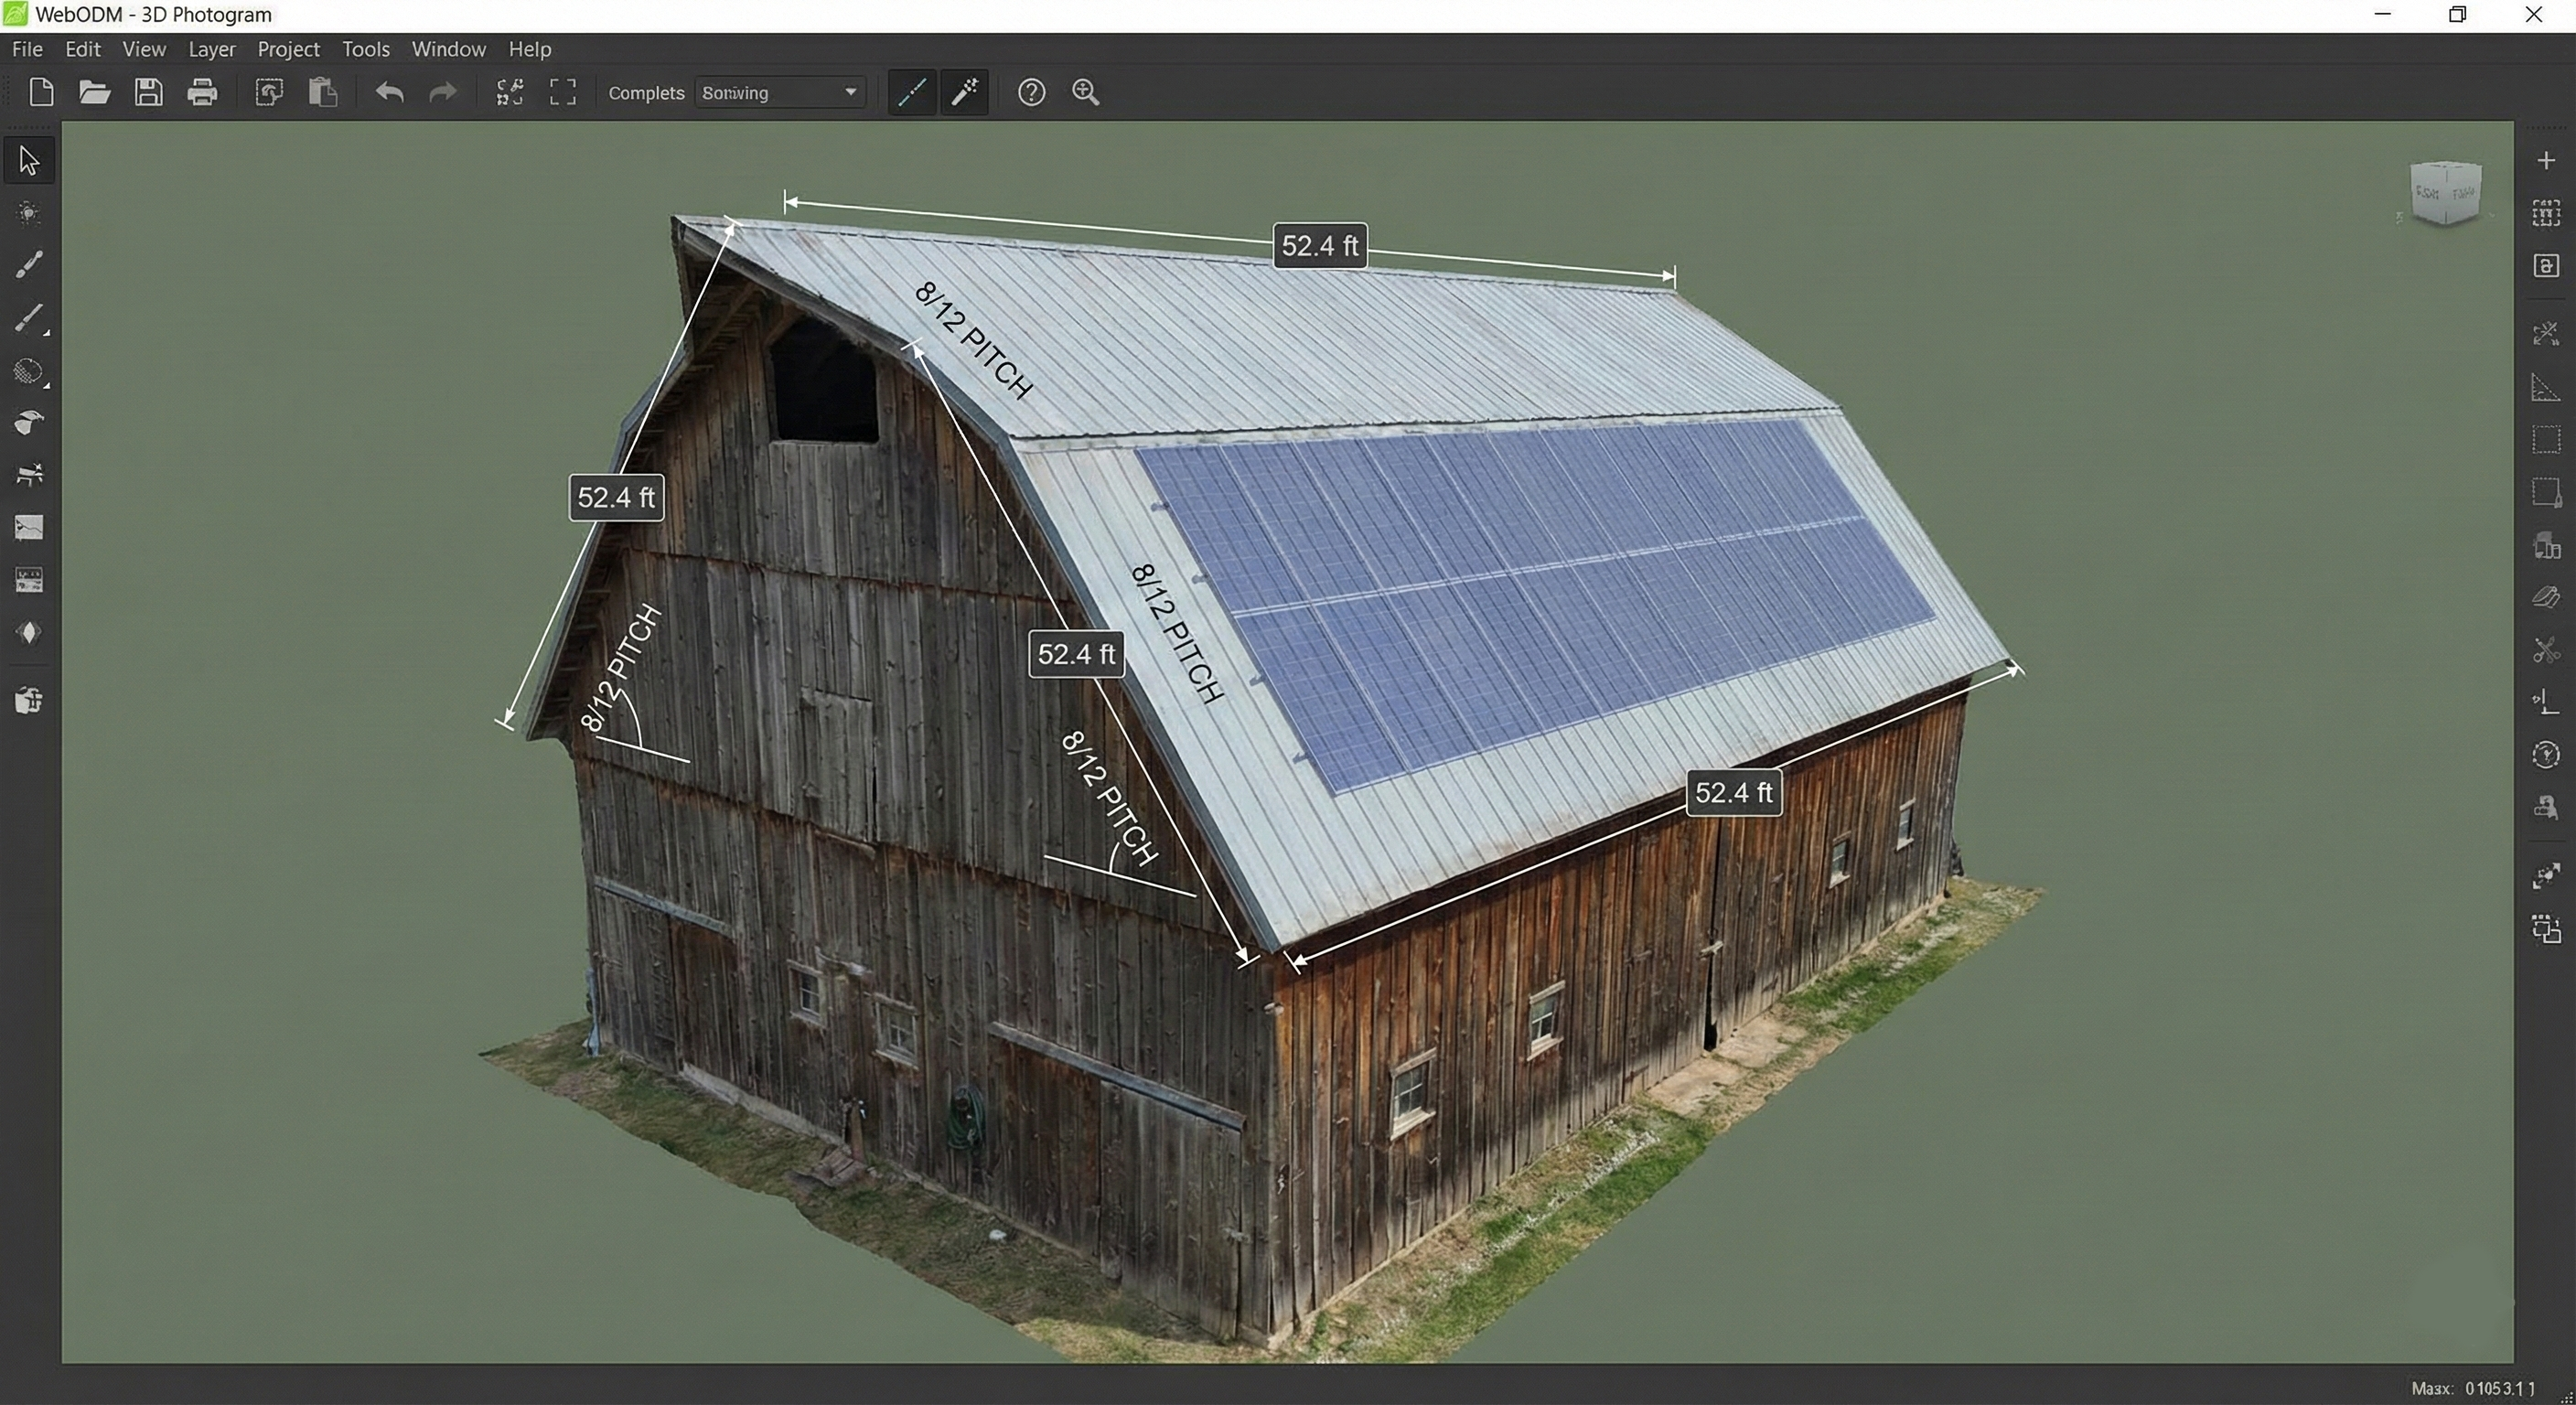
Task: Click the Print icon
Action: tap(202, 93)
